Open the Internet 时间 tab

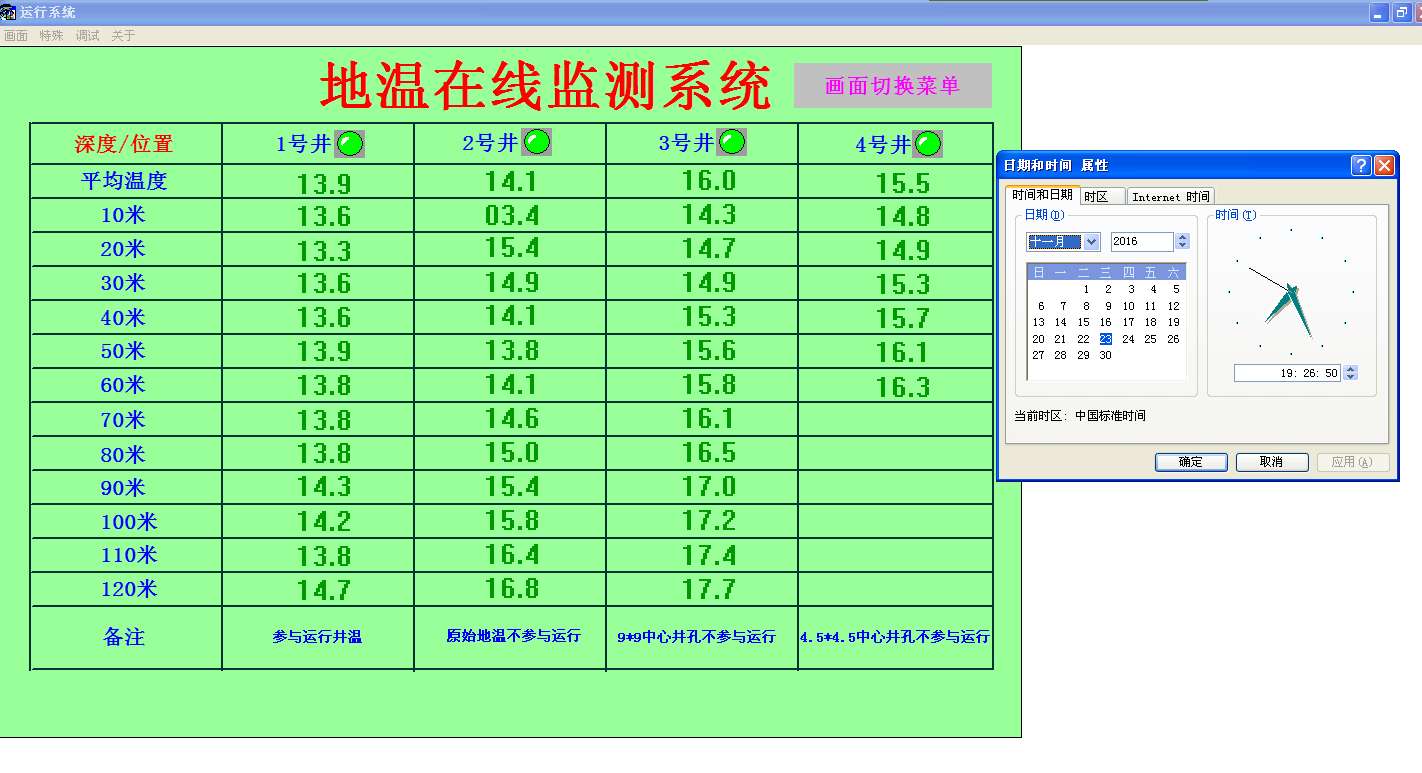(x=1170, y=197)
